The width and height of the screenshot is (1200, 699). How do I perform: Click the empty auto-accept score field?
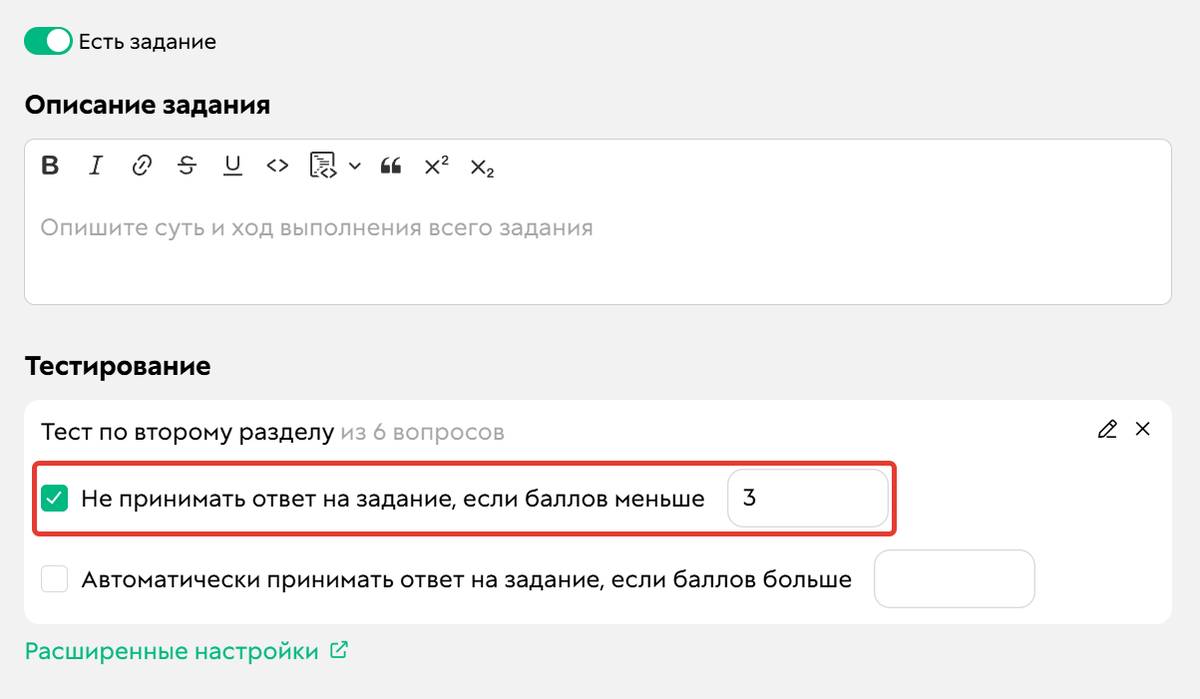pos(954,579)
